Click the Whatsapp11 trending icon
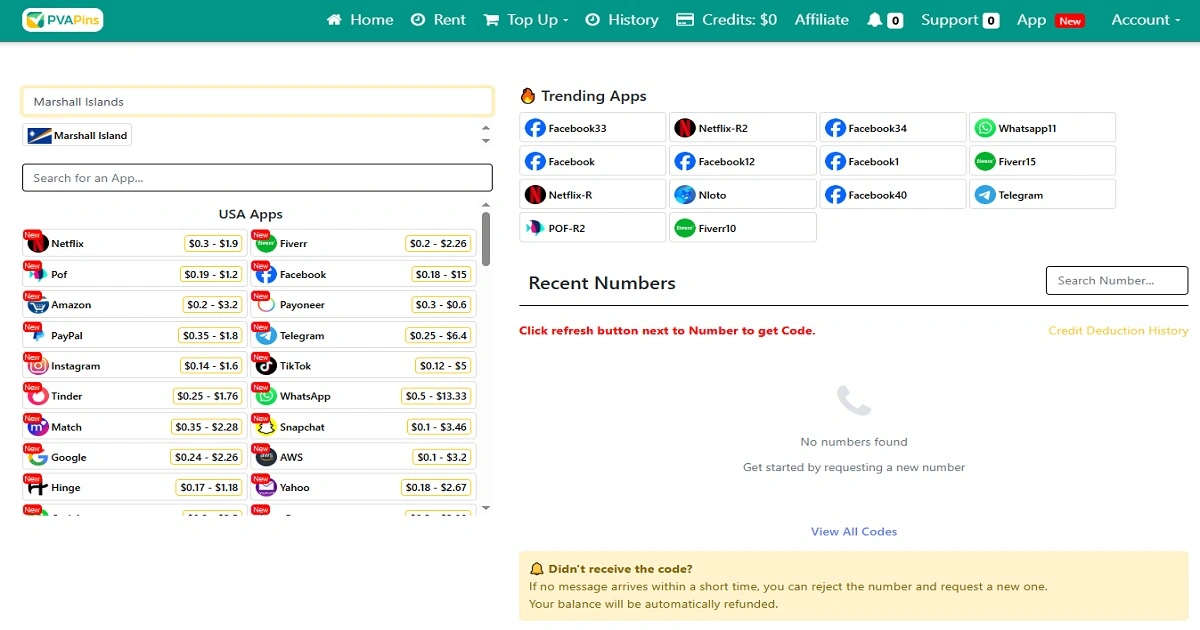Screen dimensions: 1200x630 [985, 128]
